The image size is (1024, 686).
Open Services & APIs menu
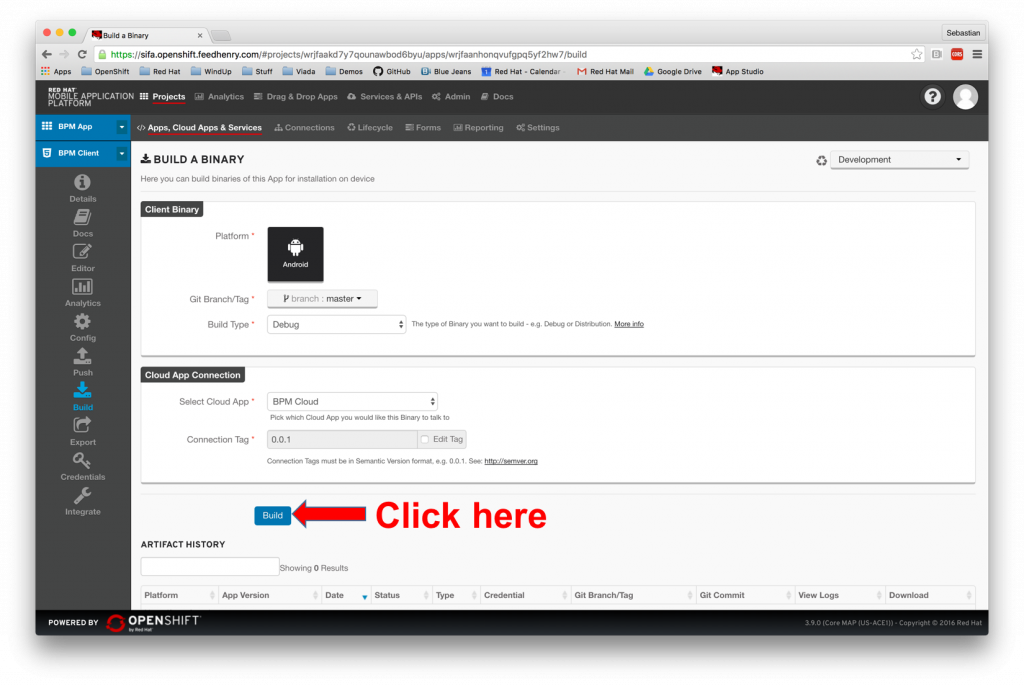tap(385, 97)
